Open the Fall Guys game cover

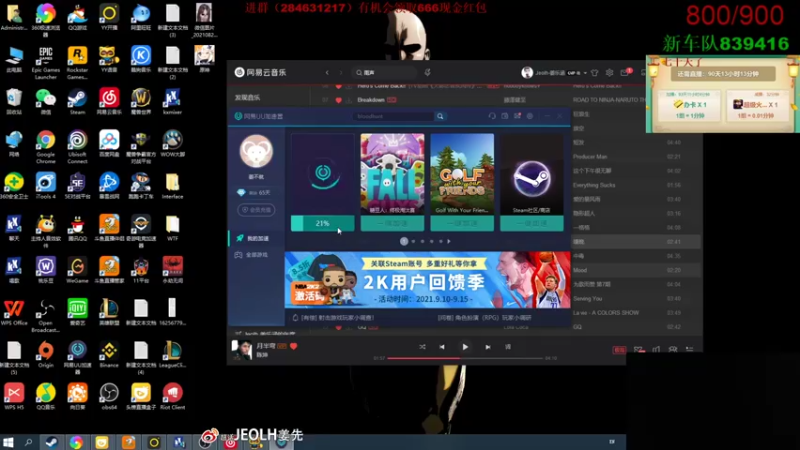(x=392, y=174)
